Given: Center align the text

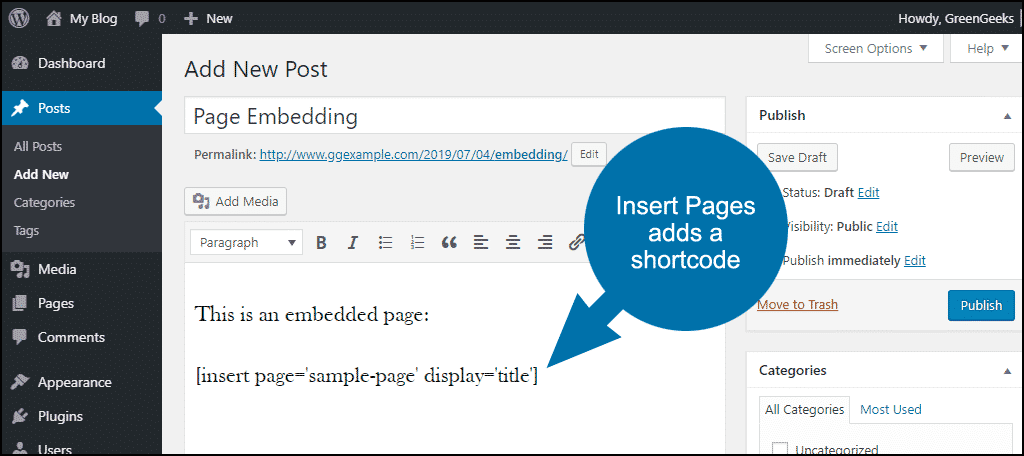Looking at the screenshot, I should tap(513, 242).
